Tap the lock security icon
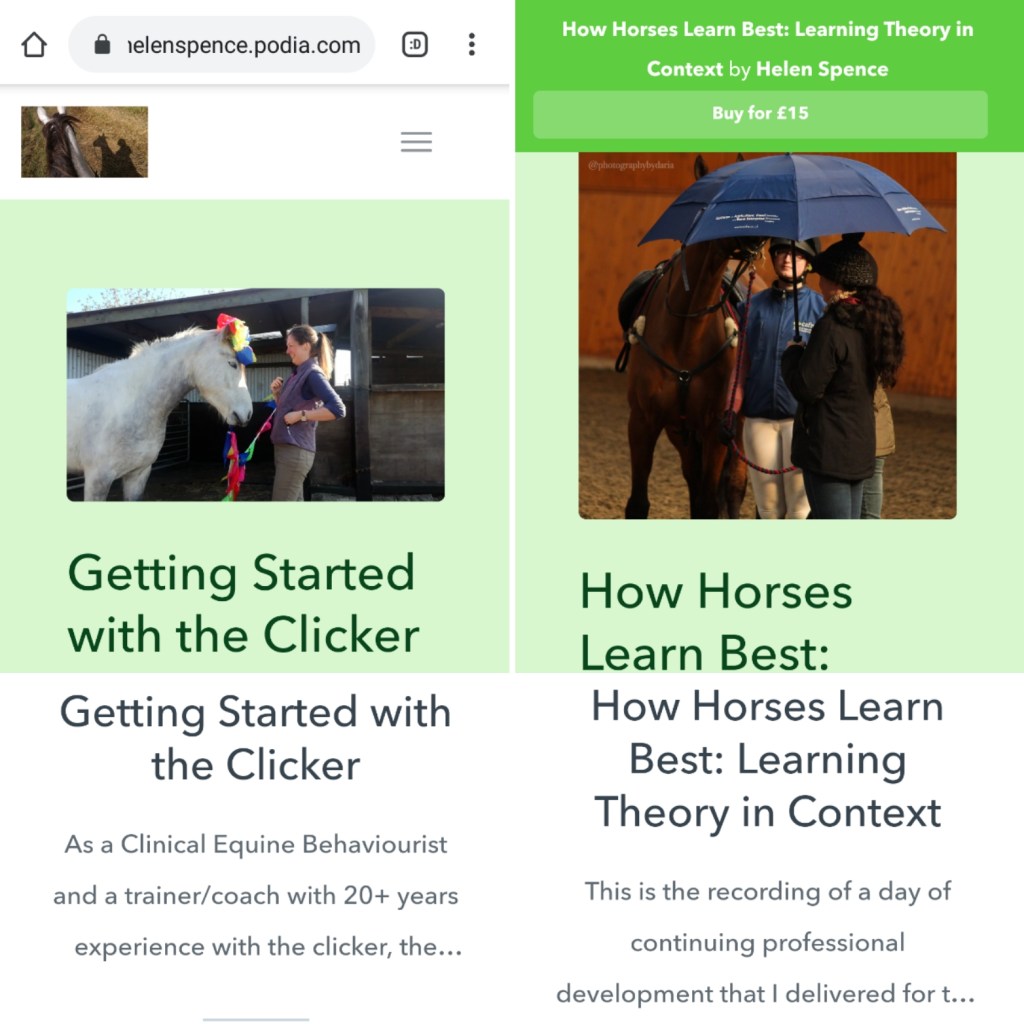This screenshot has height=1024, width=1024. (x=102, y=44)
